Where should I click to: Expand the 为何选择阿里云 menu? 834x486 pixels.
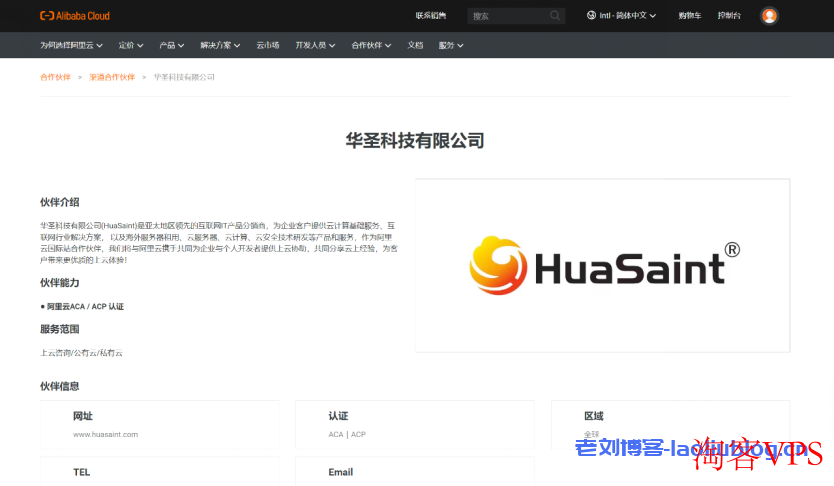[x=71, y=45]
